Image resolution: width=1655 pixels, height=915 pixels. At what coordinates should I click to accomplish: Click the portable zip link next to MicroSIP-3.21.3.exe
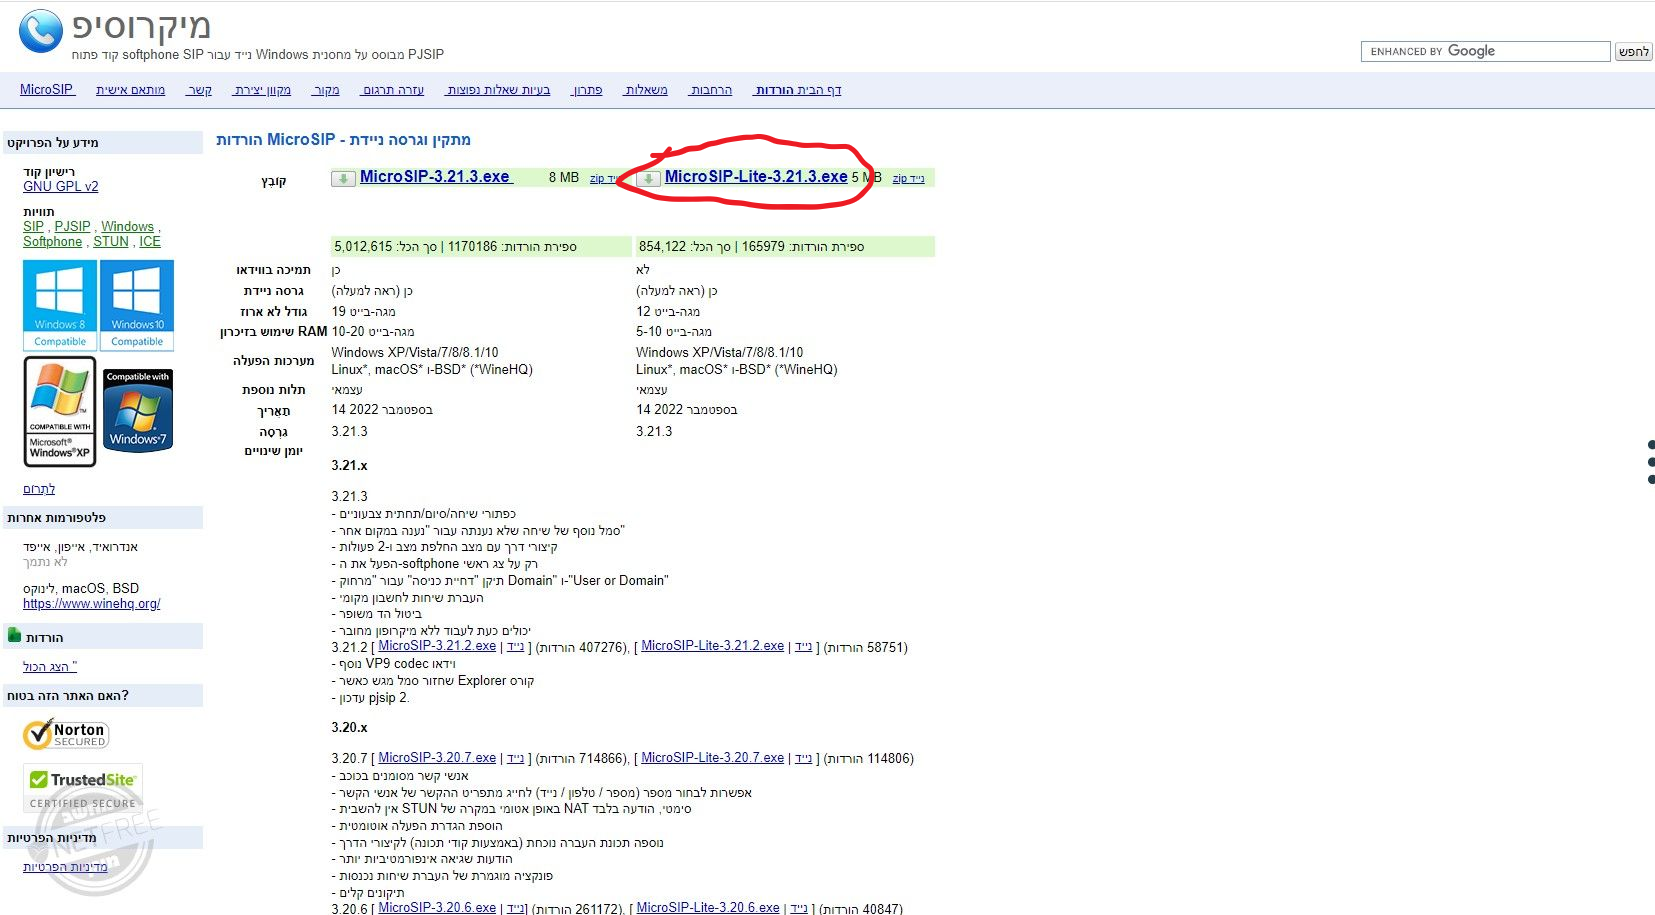[x=606, y=179]
